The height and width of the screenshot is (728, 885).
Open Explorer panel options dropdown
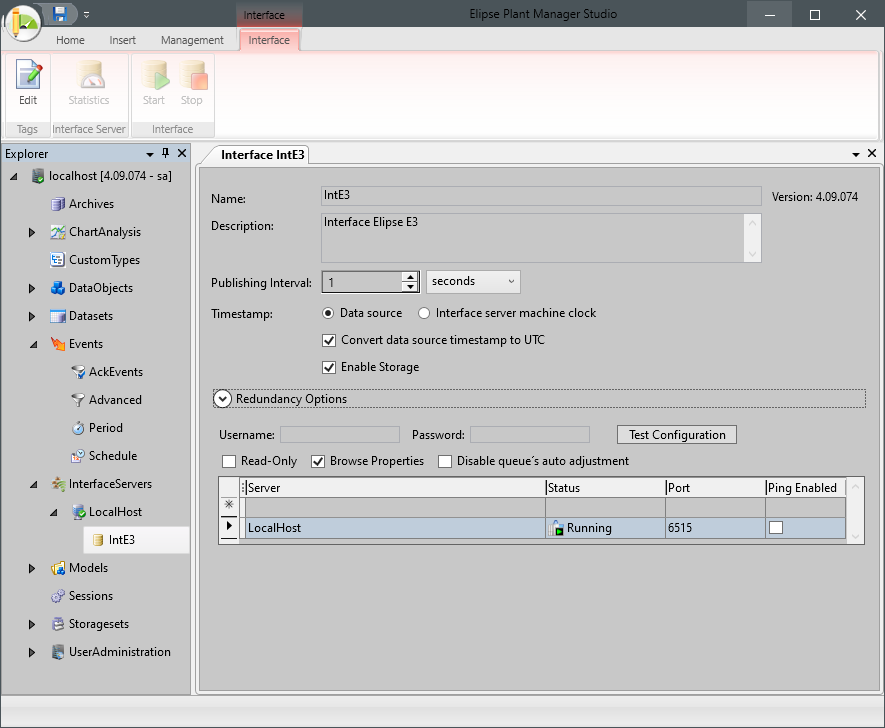pyautogui.click(x=150, y=154)
